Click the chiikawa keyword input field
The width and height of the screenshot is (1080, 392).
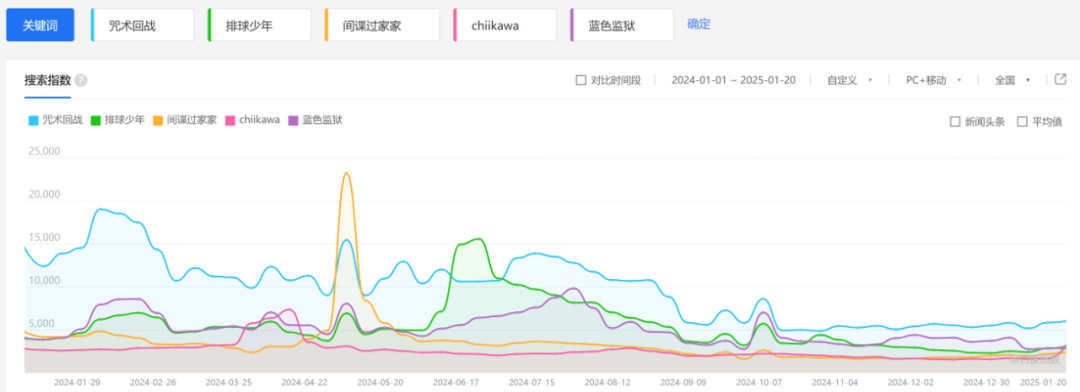[506, 25]
